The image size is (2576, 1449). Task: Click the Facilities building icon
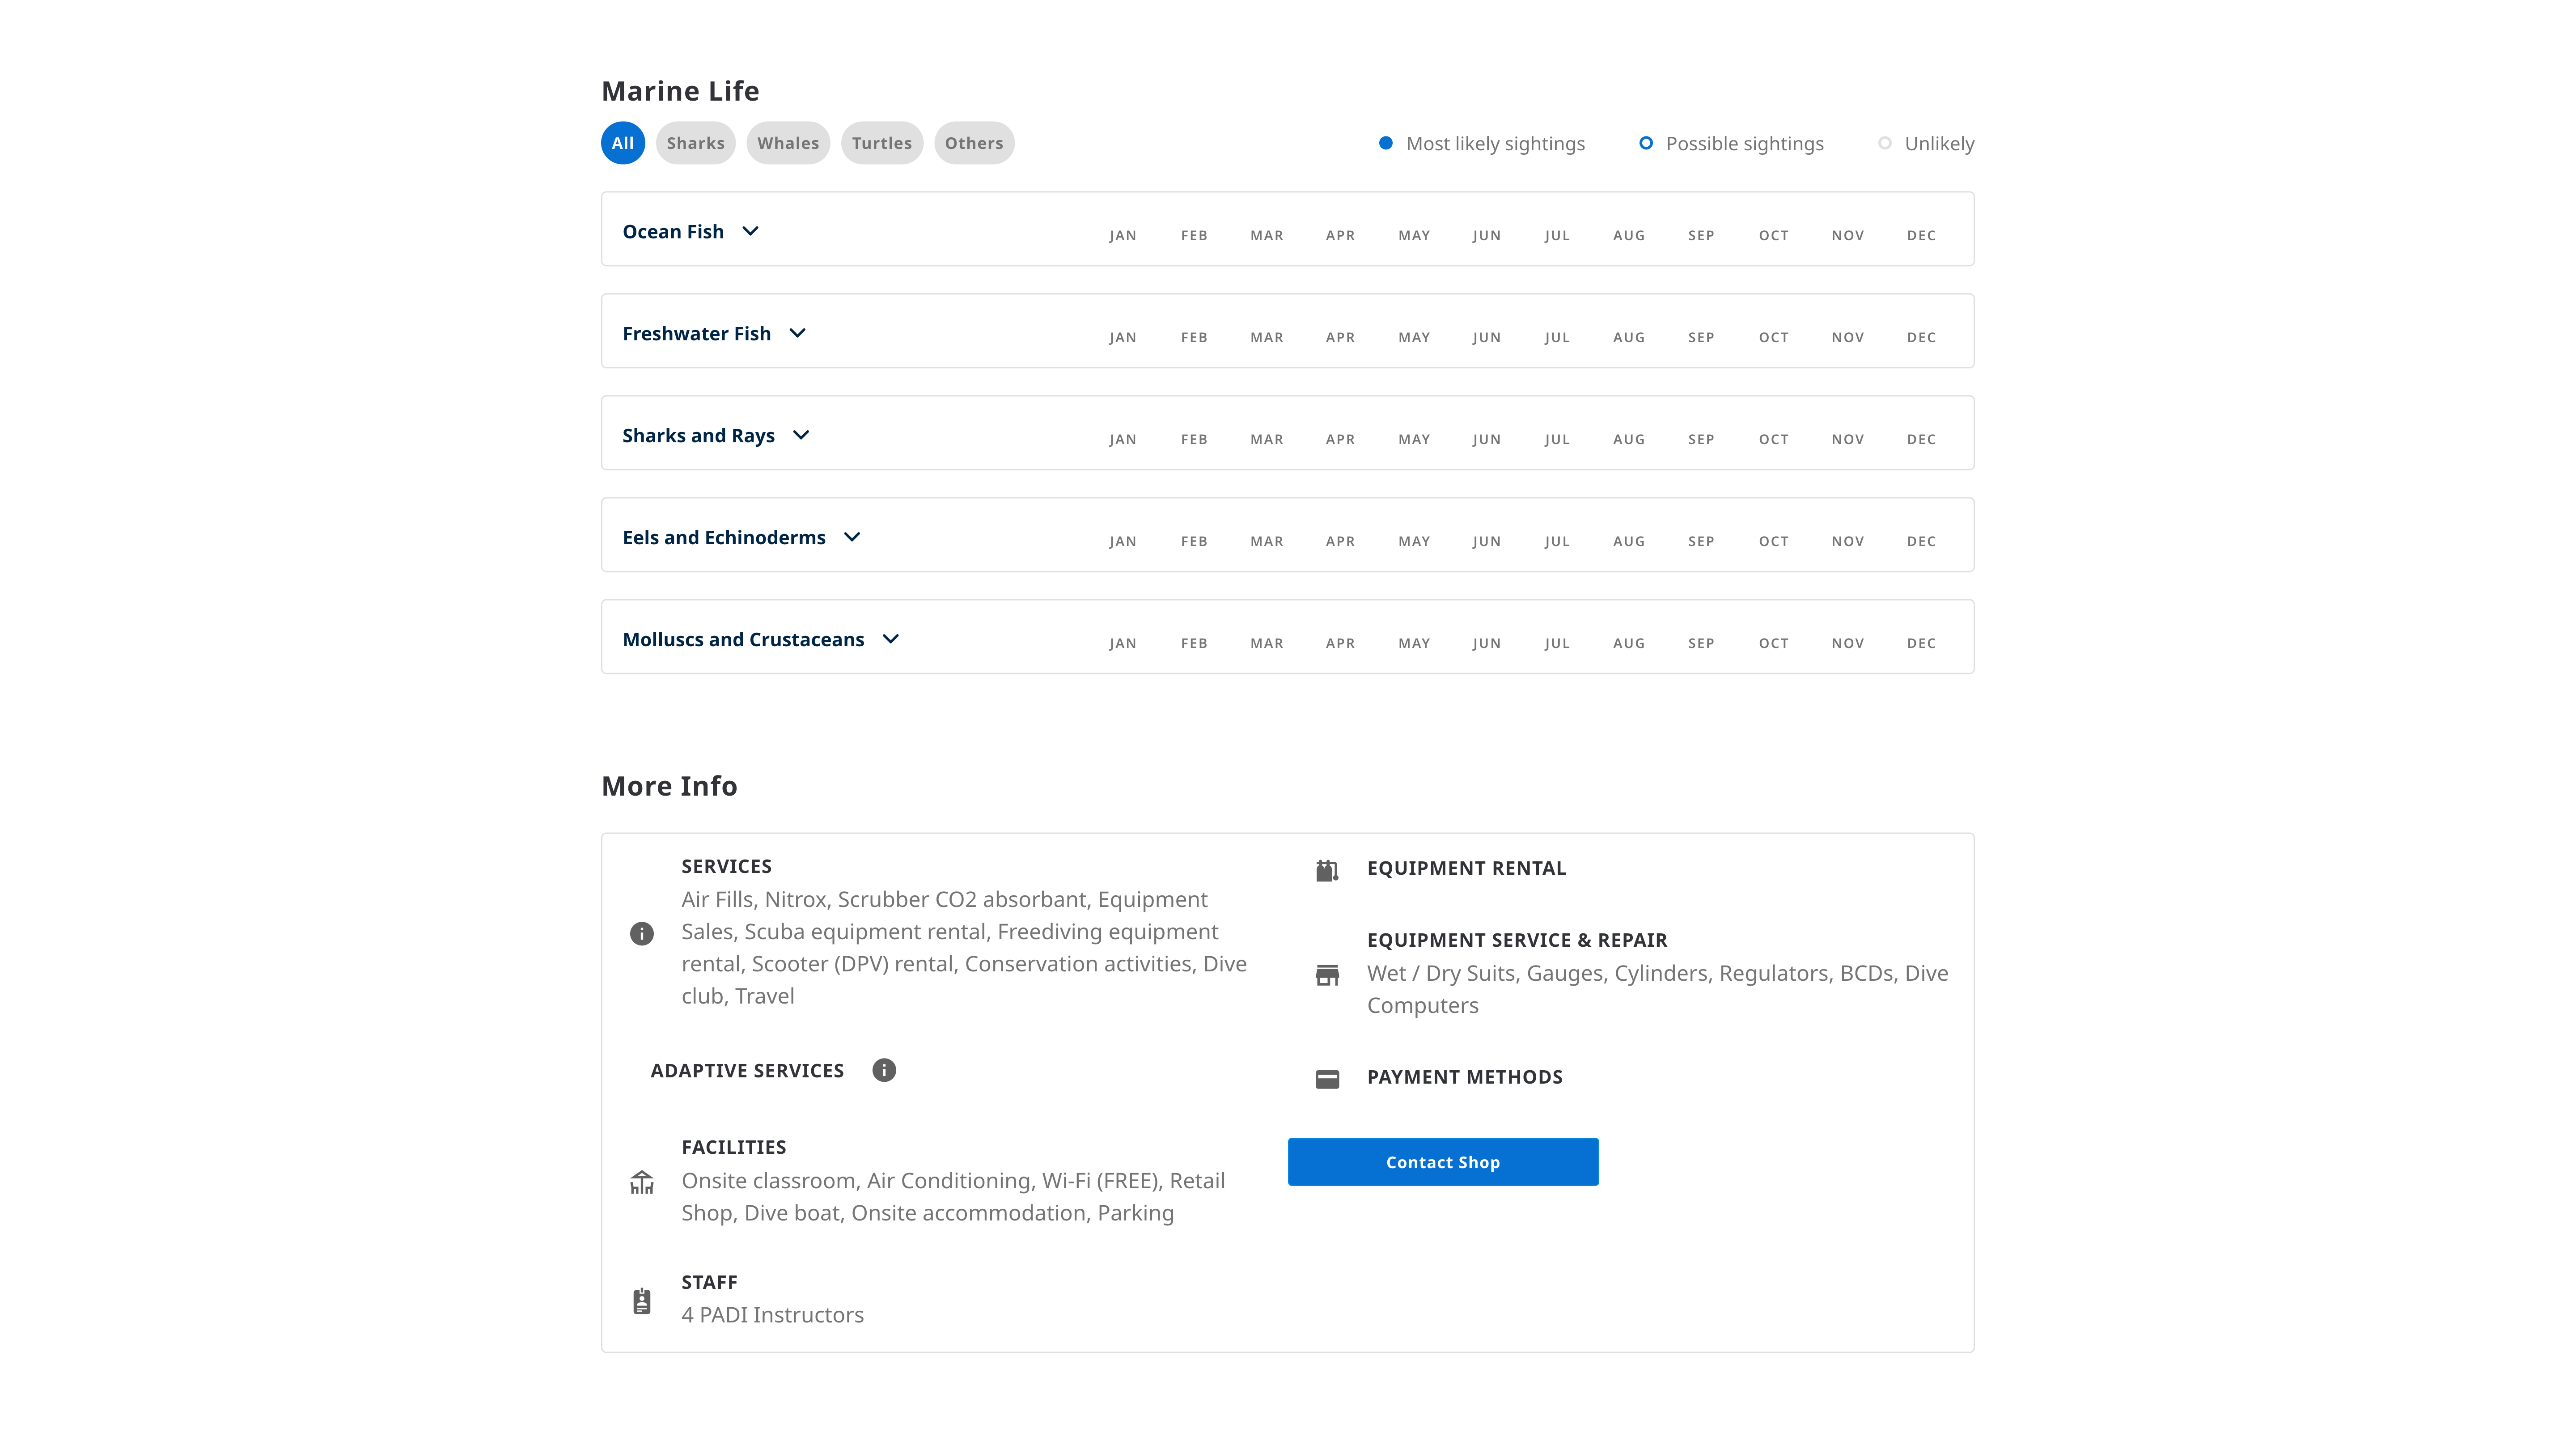click(x=642, y=1183)
